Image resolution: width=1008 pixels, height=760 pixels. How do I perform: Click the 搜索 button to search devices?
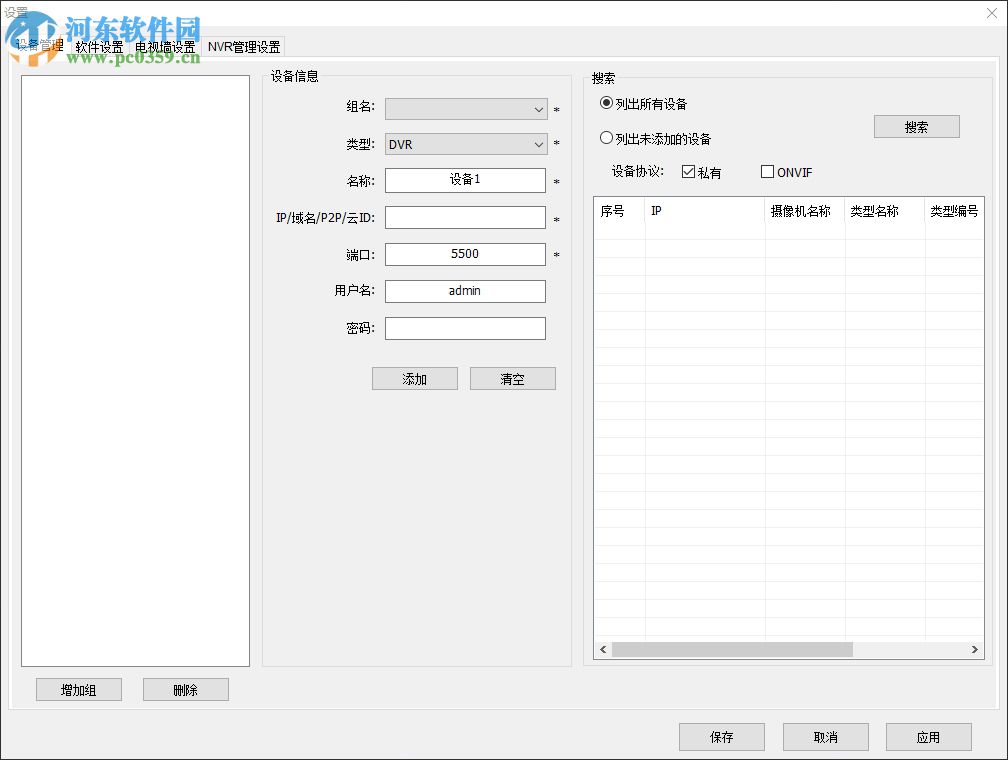[916, 126]
